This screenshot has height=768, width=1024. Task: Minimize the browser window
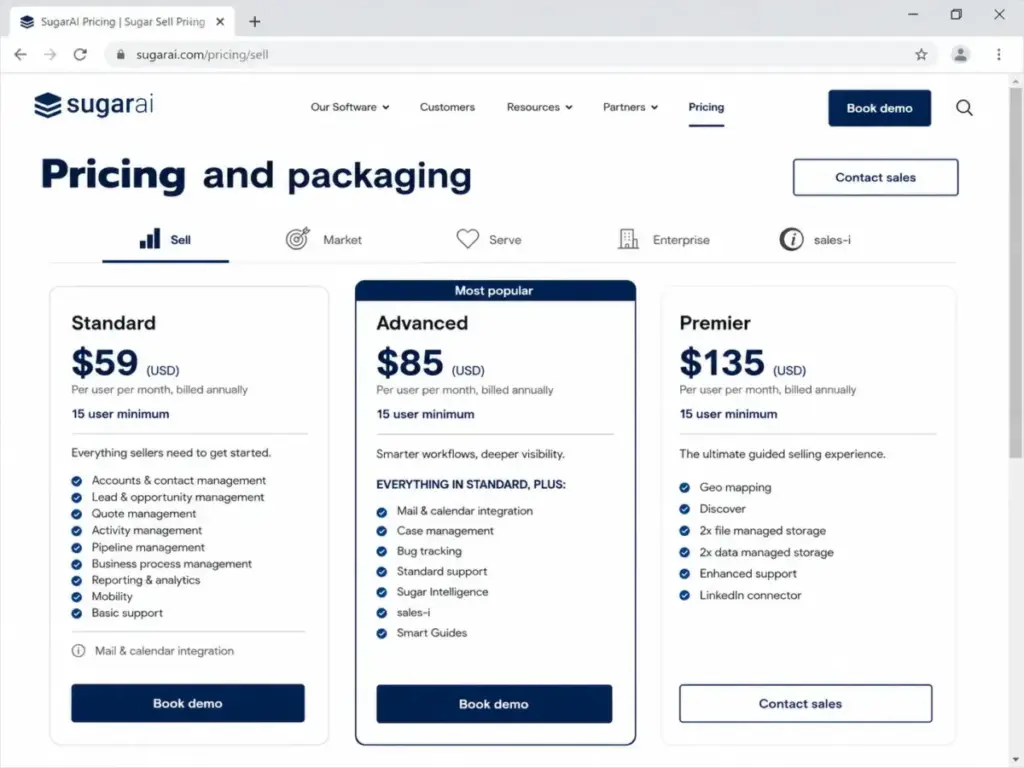point(913,14)
